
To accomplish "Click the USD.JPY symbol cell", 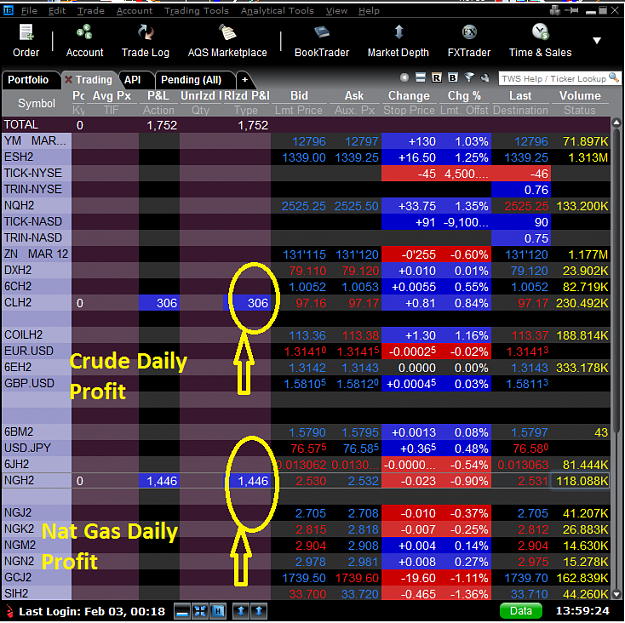I will point(37,448).
